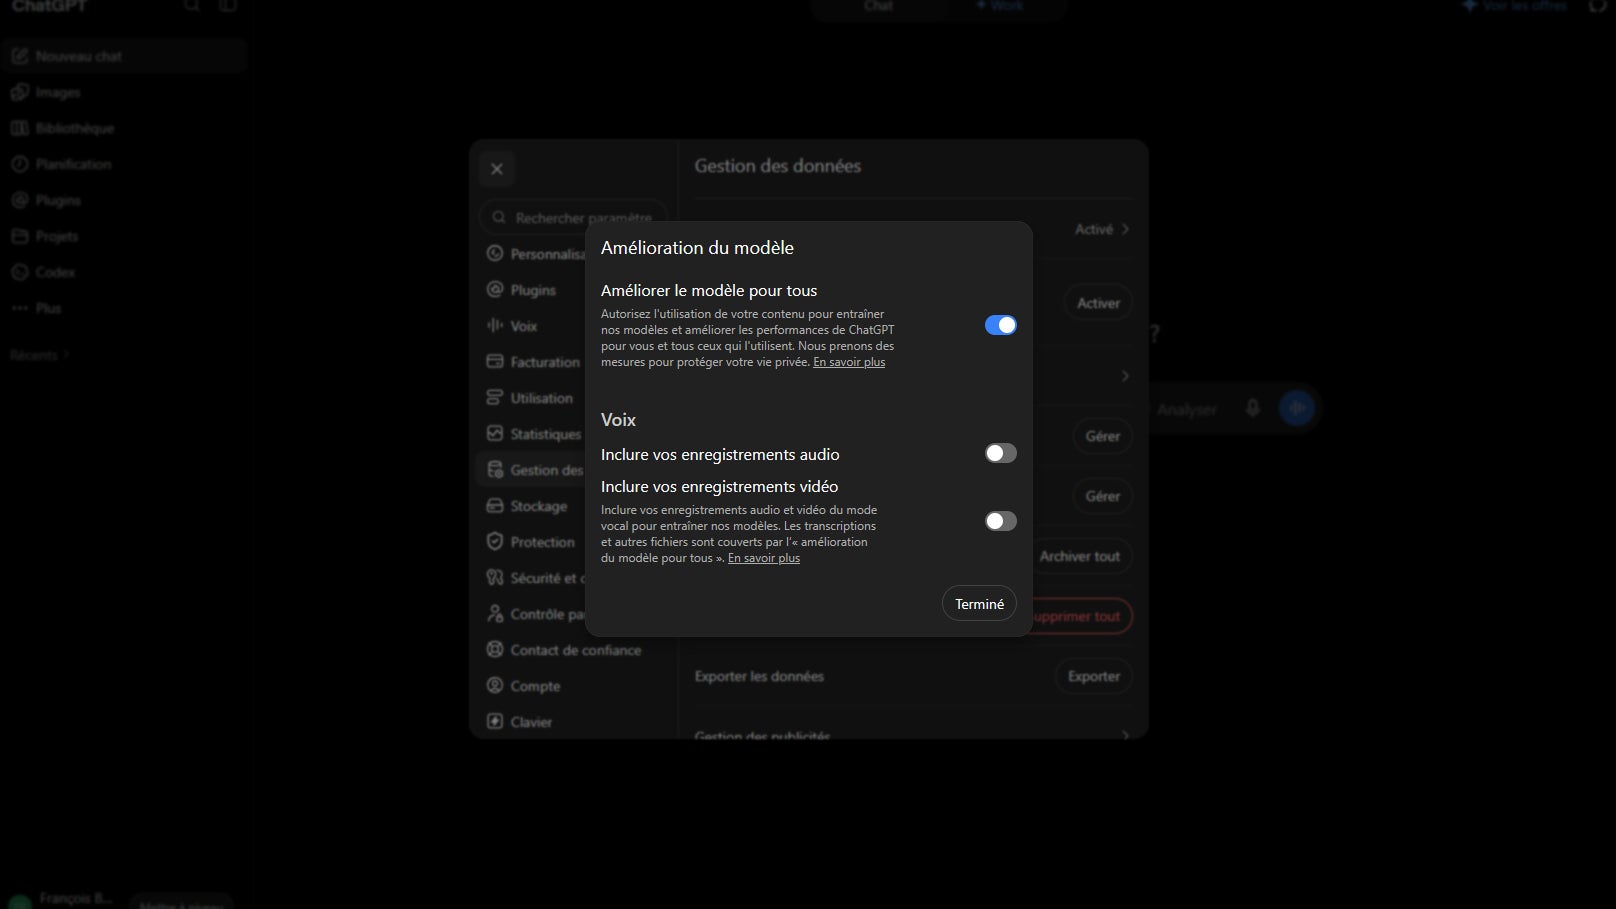Click the Gestion des données icon
The width and height of the screenshot is (1616, 909).
coord(495,470)
